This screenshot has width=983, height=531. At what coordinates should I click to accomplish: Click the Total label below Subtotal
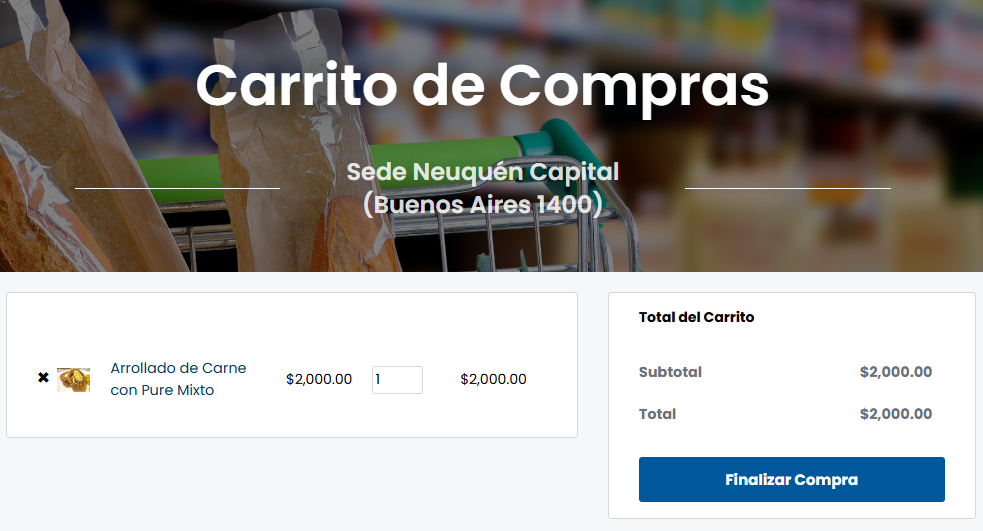[x=657, y=414]
